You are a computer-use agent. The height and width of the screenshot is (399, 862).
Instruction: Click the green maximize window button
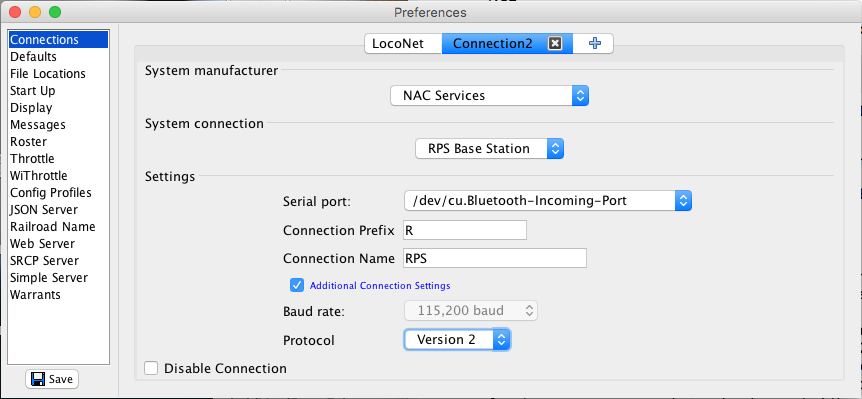tap(55, 12)
